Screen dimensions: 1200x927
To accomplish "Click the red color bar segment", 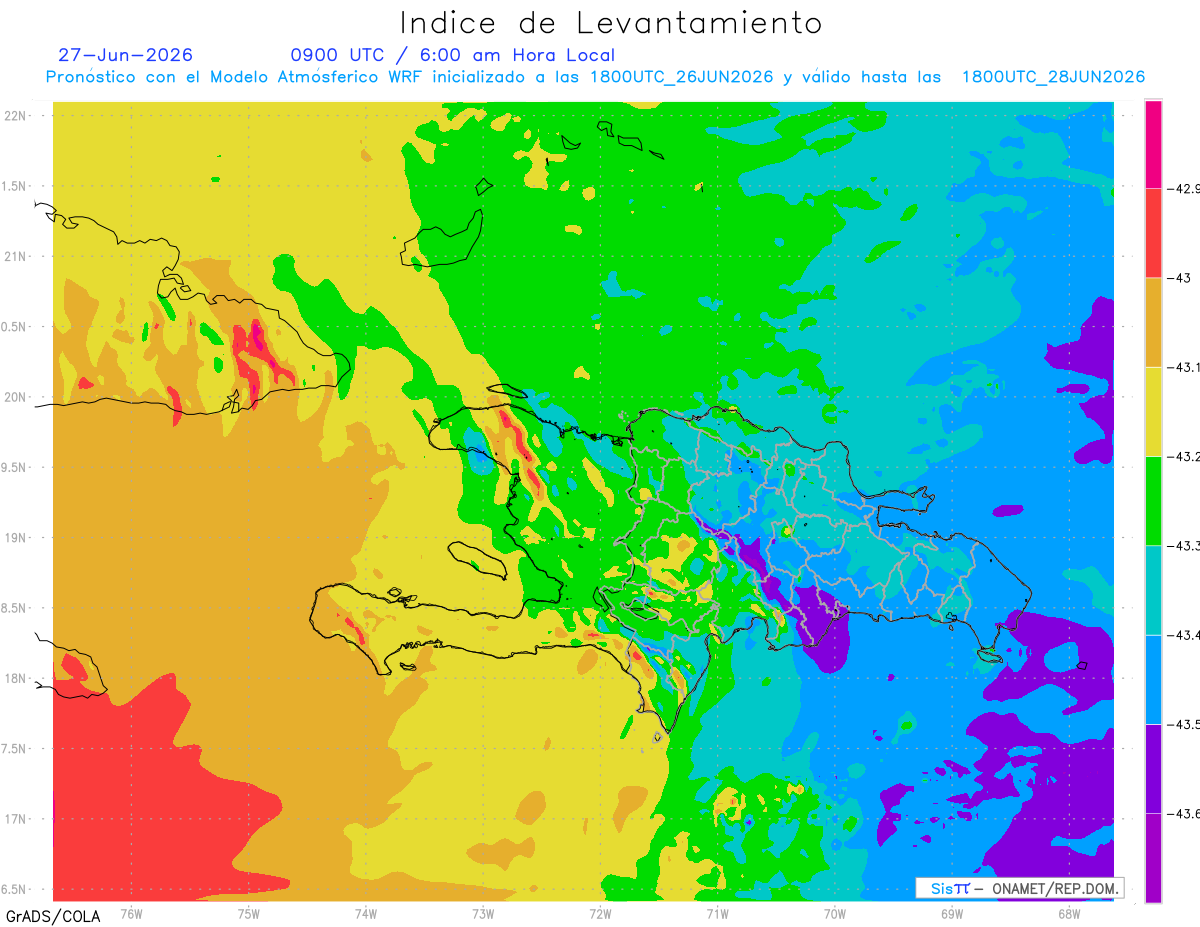I will [x=1153, y=233].
